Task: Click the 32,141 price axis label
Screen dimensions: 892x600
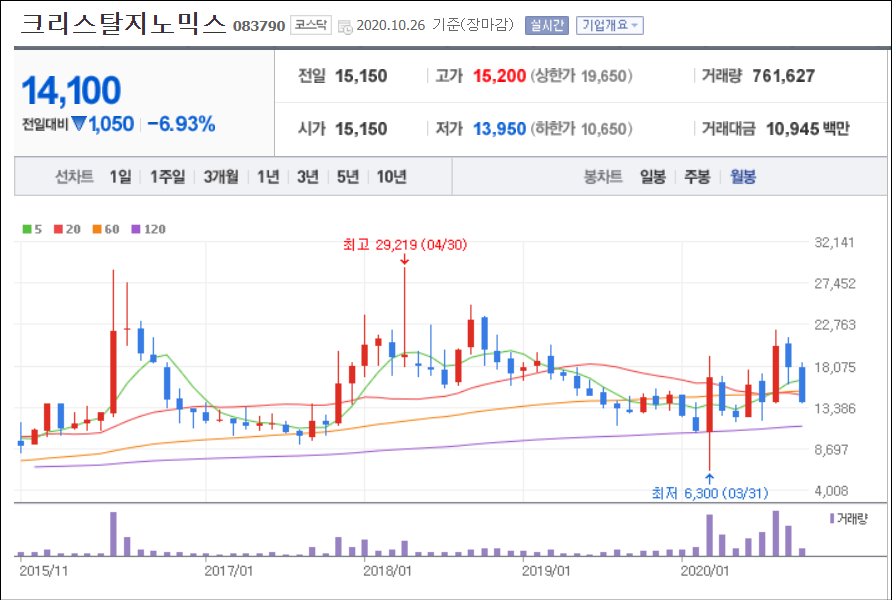Action: (835, 243)
